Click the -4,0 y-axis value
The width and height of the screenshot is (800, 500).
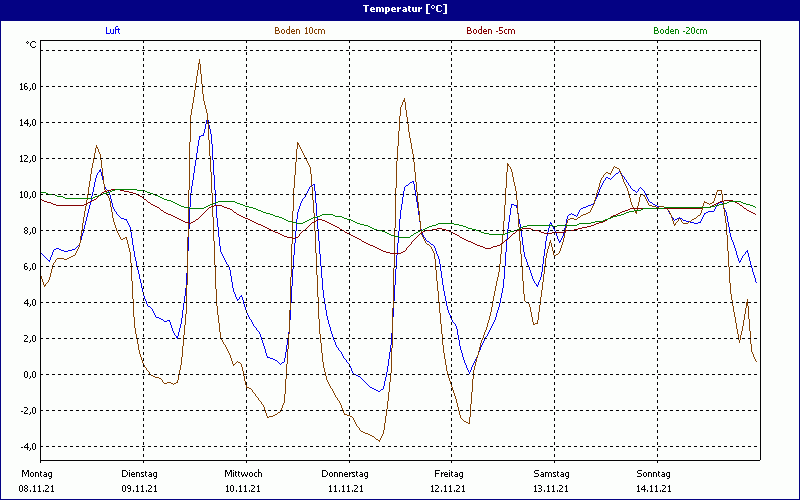pos(29,446)
